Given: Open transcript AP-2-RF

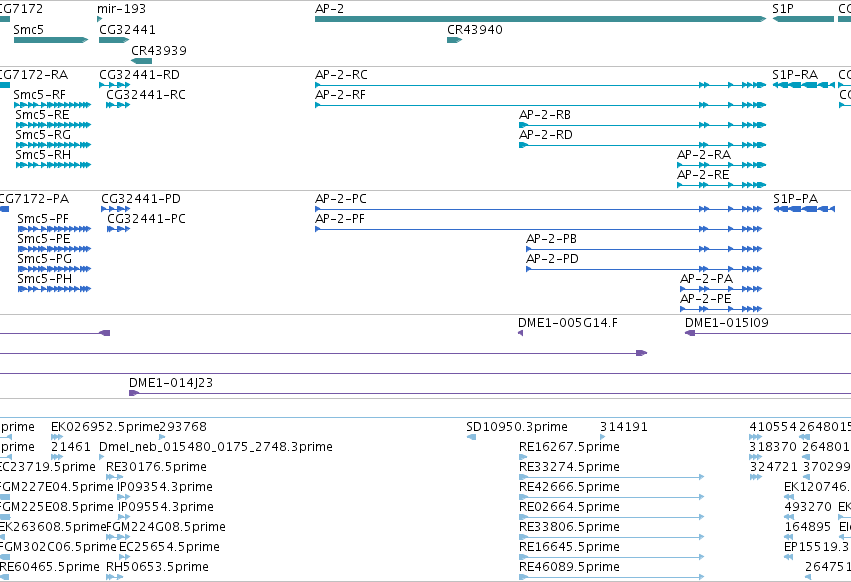Looking at the screenshot, I should tap(540, 105).
